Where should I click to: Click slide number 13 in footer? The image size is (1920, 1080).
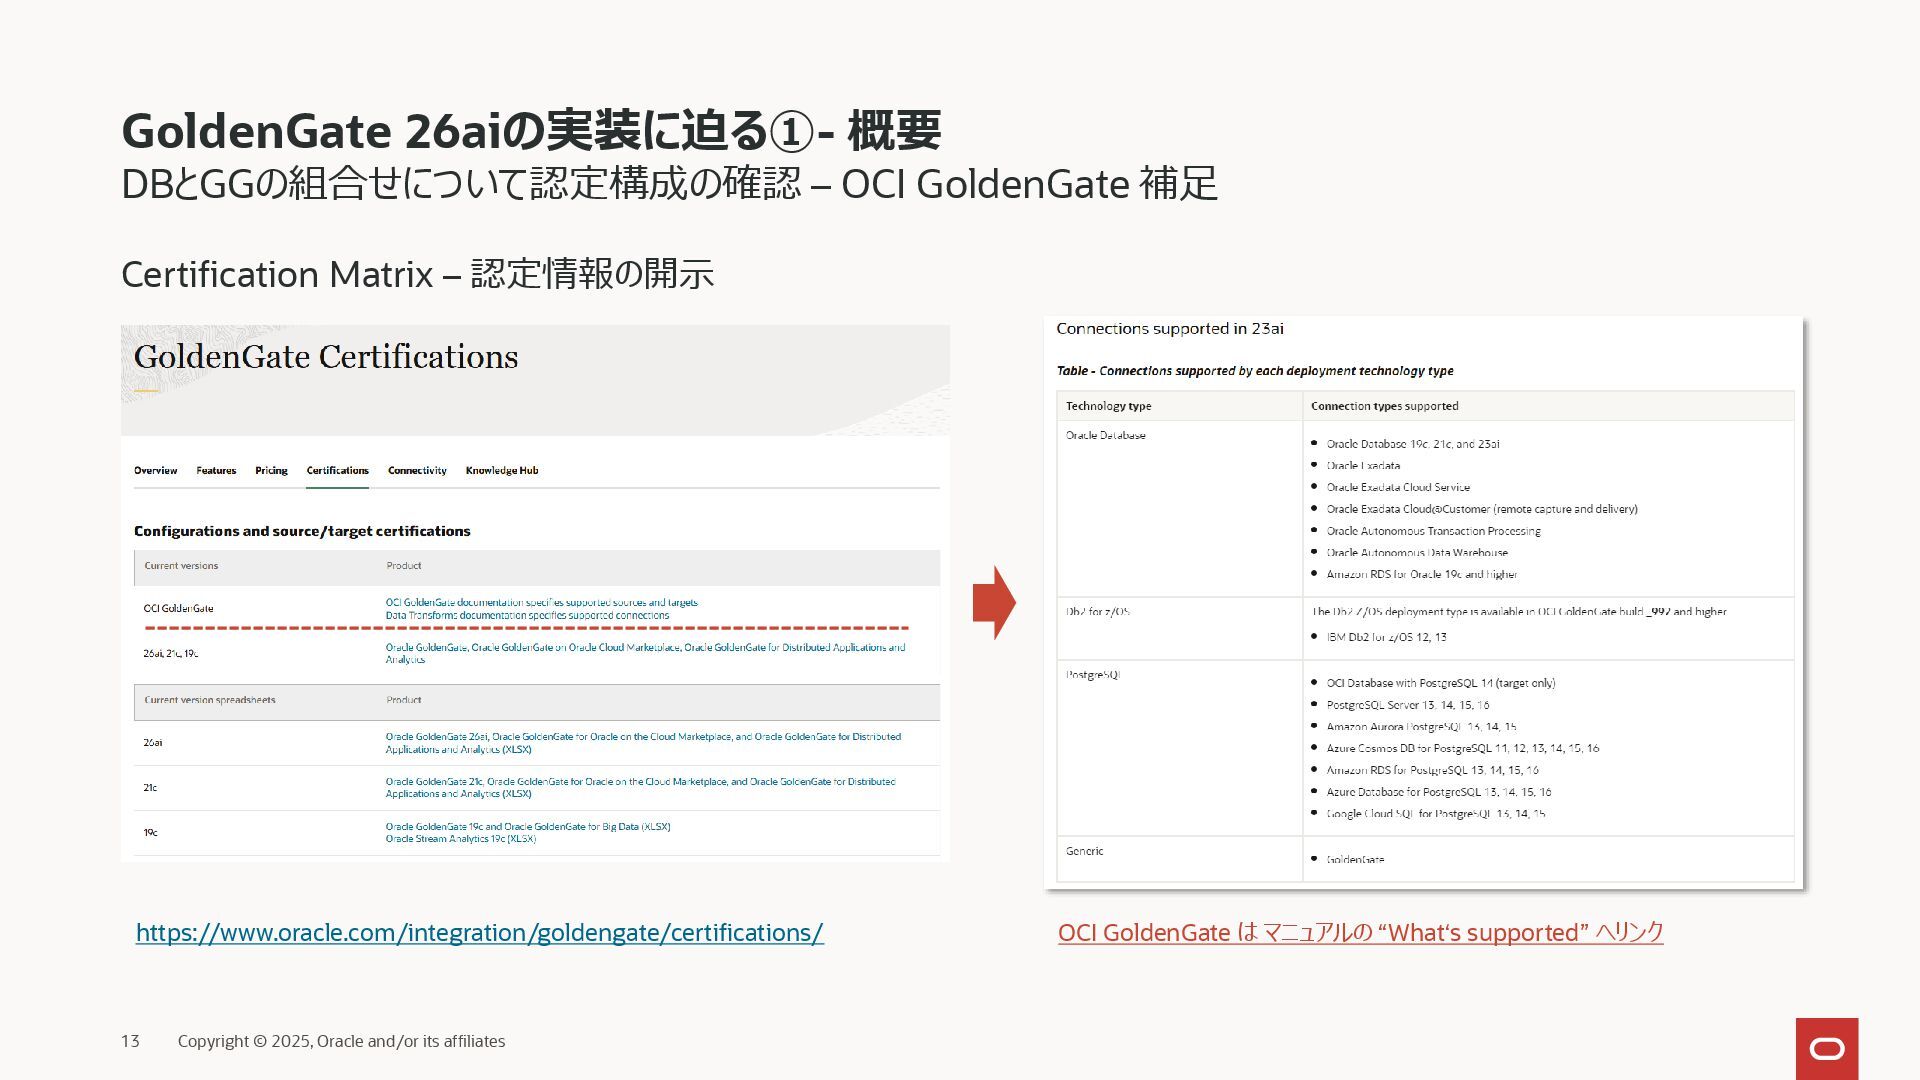[130, 1041]
